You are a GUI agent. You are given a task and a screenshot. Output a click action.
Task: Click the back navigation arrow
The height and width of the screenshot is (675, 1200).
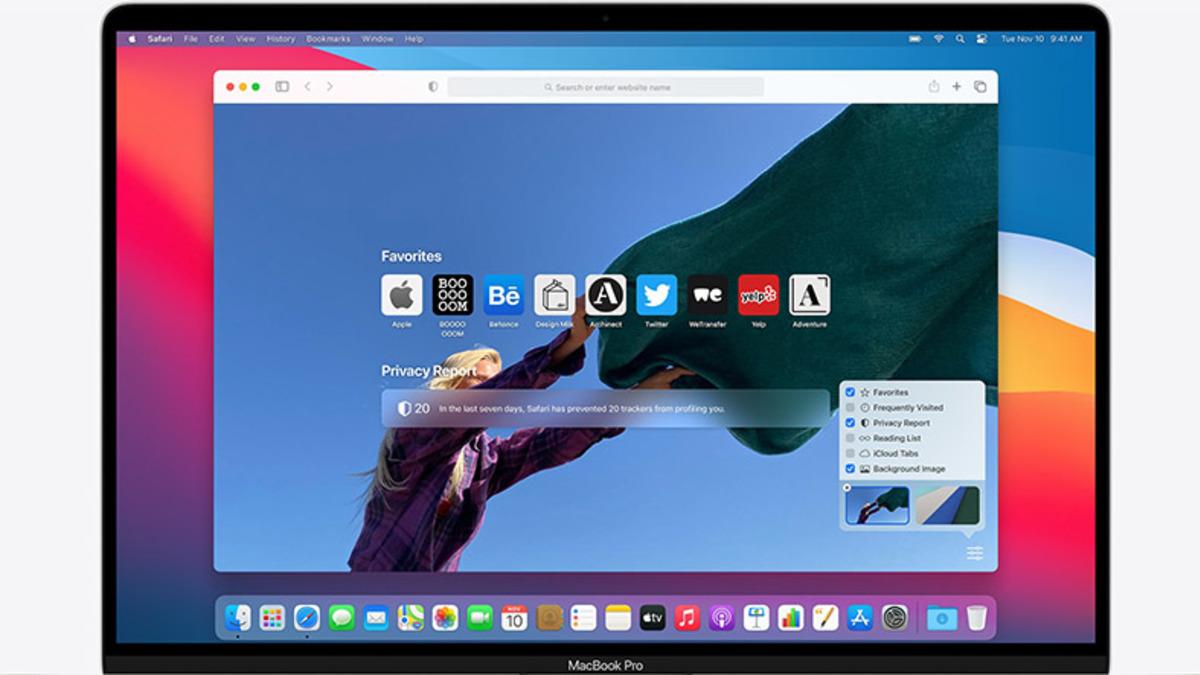click(307, 87)
